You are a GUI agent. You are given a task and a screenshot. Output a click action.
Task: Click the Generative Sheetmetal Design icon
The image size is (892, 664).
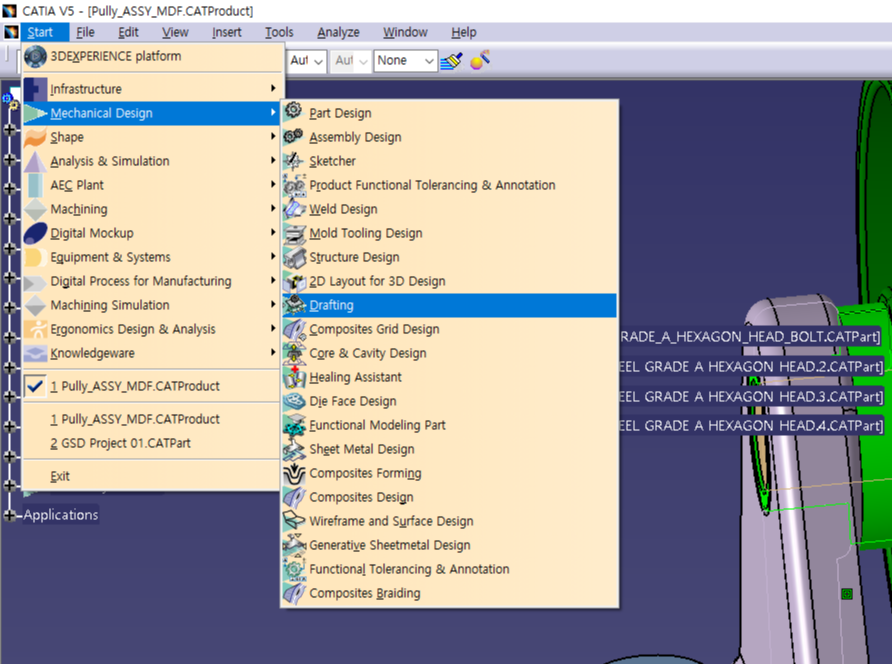click(294, 545)
